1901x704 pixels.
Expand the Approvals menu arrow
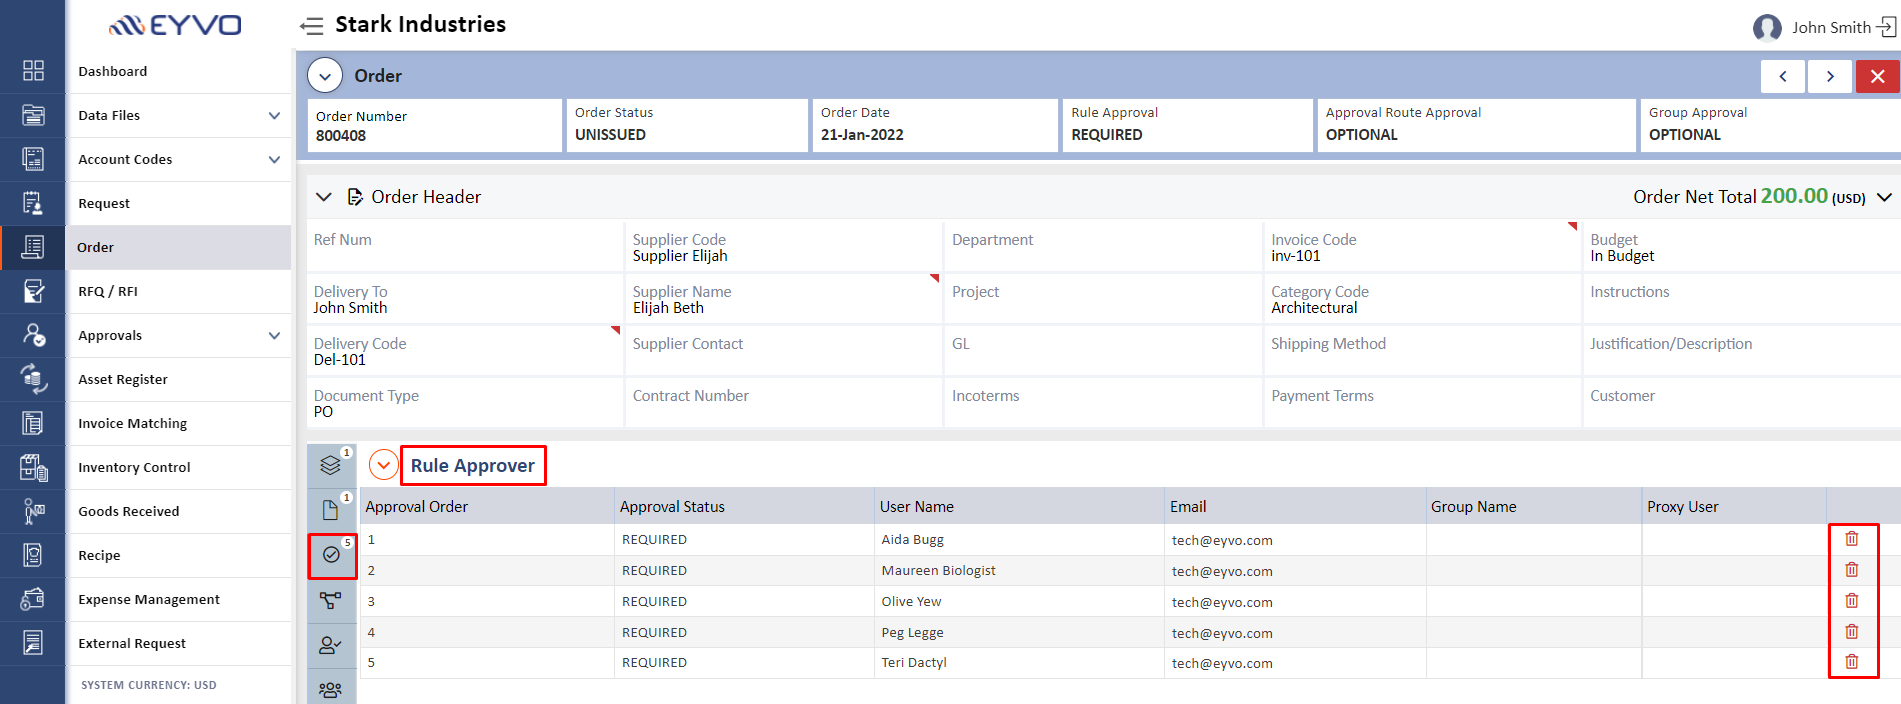(x=274, y=335)
